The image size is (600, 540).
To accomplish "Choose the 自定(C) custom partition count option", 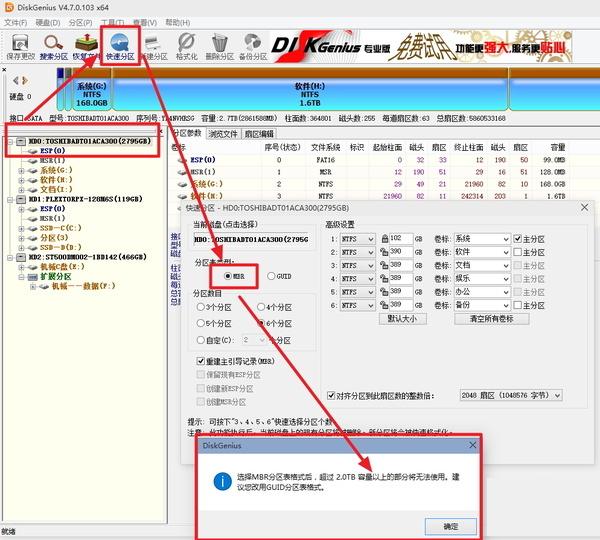I will (214, 340).
